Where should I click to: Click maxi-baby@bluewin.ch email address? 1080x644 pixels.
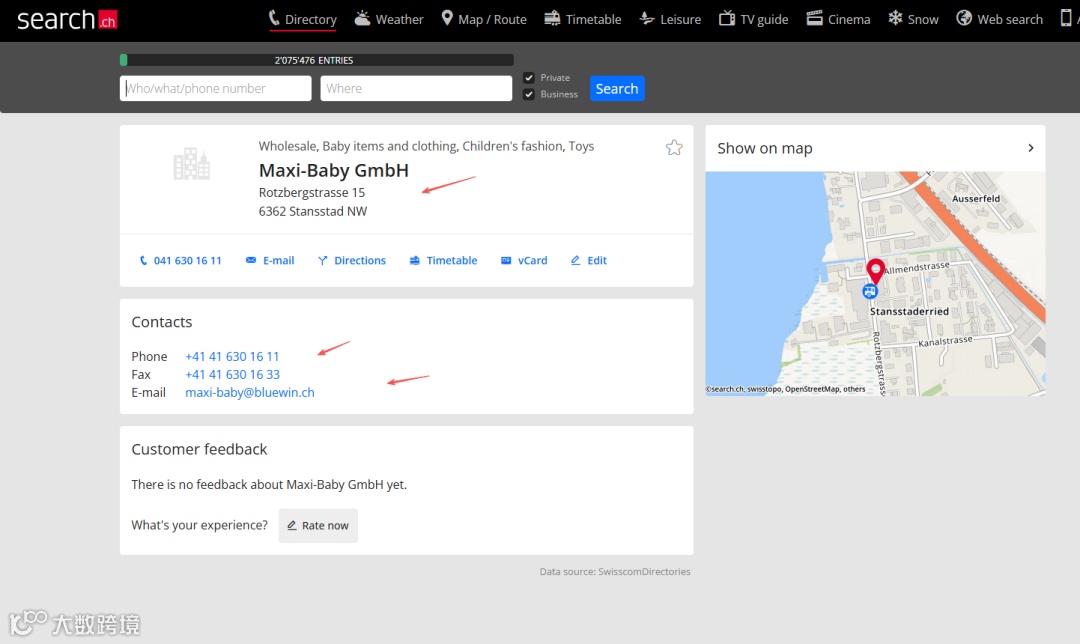click(249, 392)
